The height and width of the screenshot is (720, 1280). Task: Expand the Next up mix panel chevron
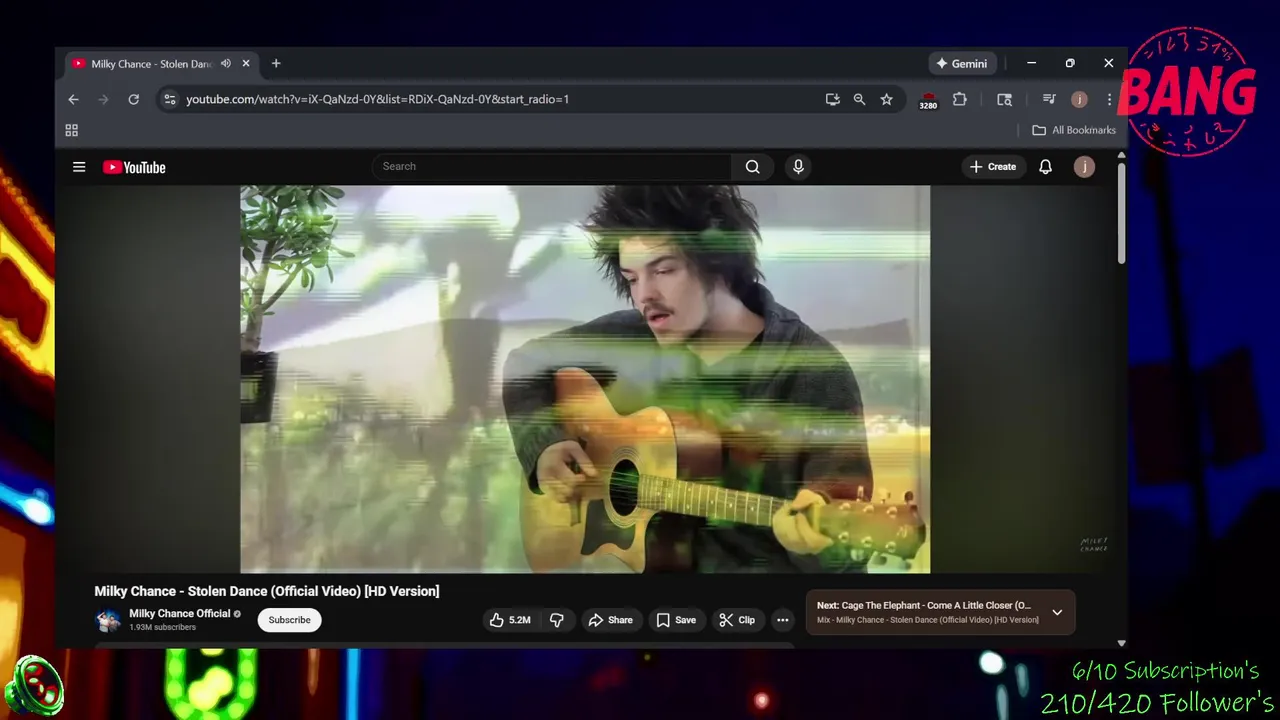click(1057, 612)
